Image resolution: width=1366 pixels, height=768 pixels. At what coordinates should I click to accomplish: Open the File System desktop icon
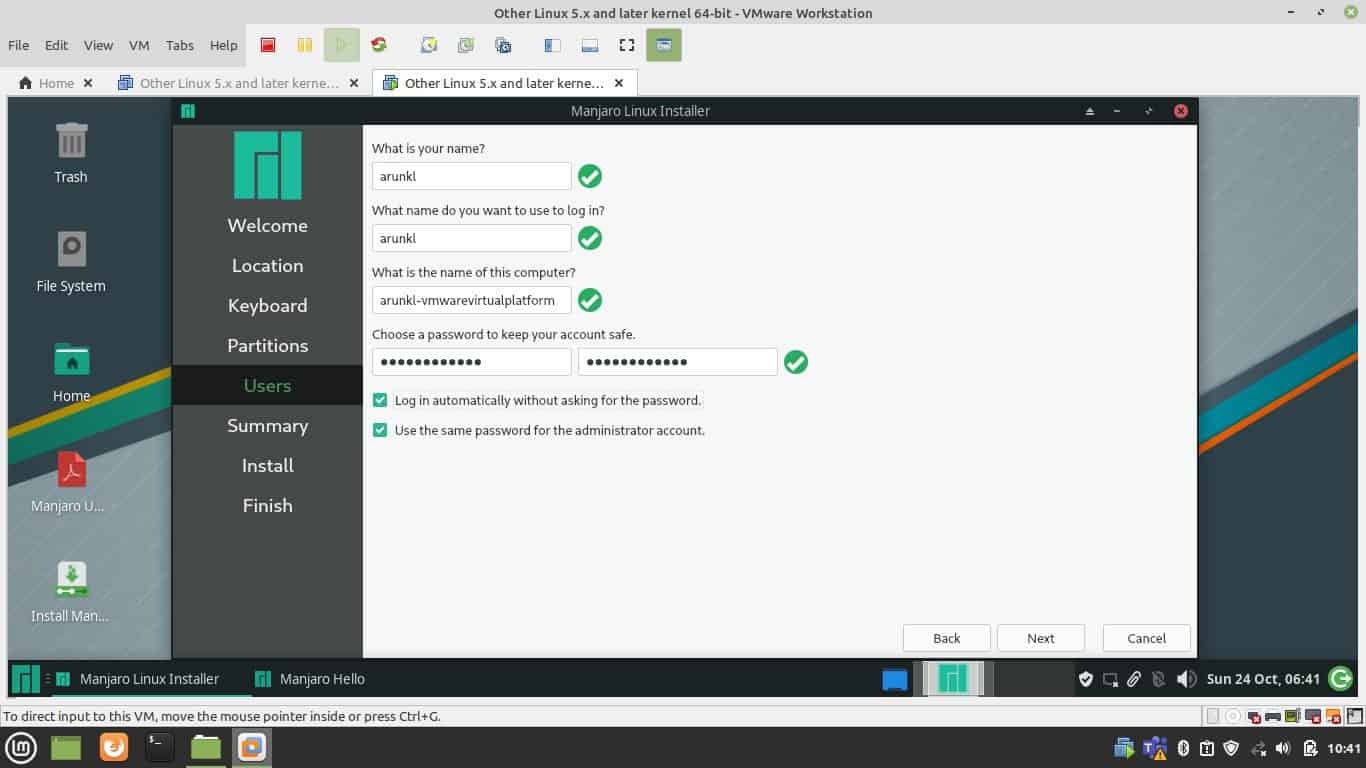[x=71, y=262]
